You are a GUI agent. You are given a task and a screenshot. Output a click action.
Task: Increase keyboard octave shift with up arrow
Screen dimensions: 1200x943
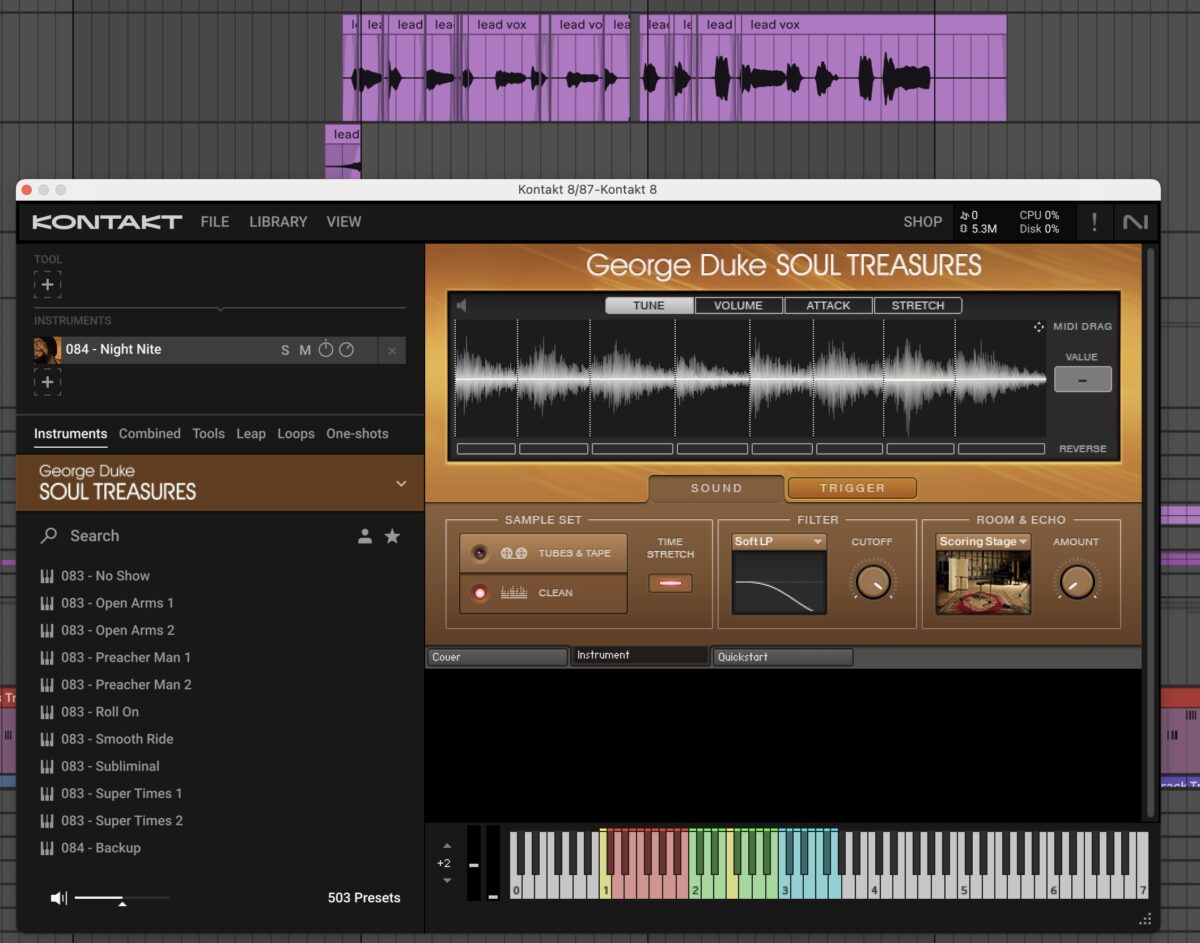click(446, 846)
